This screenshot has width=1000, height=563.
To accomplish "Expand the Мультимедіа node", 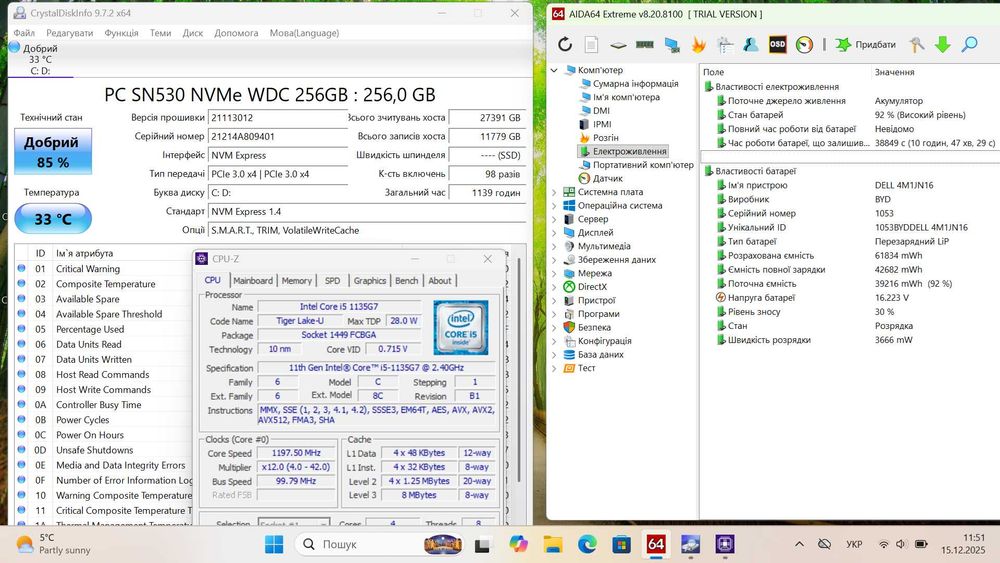I will click(x=554, y=246).
